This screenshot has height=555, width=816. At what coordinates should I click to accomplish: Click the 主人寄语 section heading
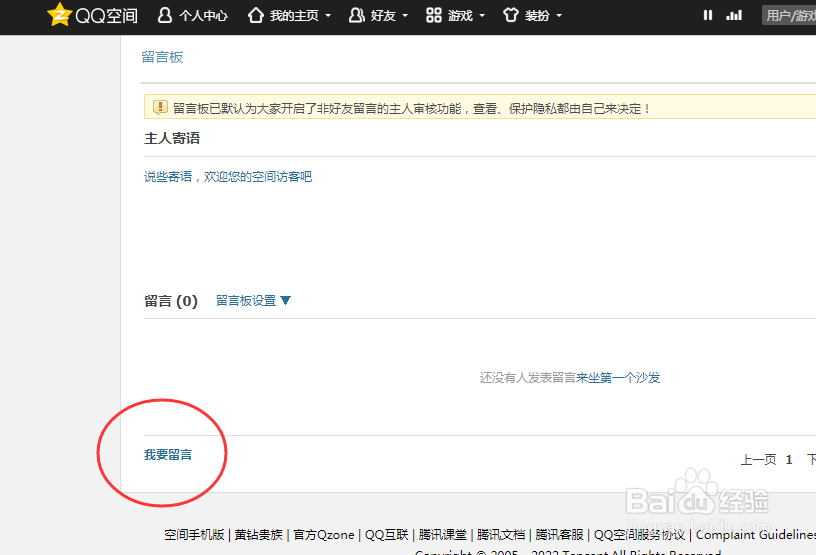pos(172,138)
